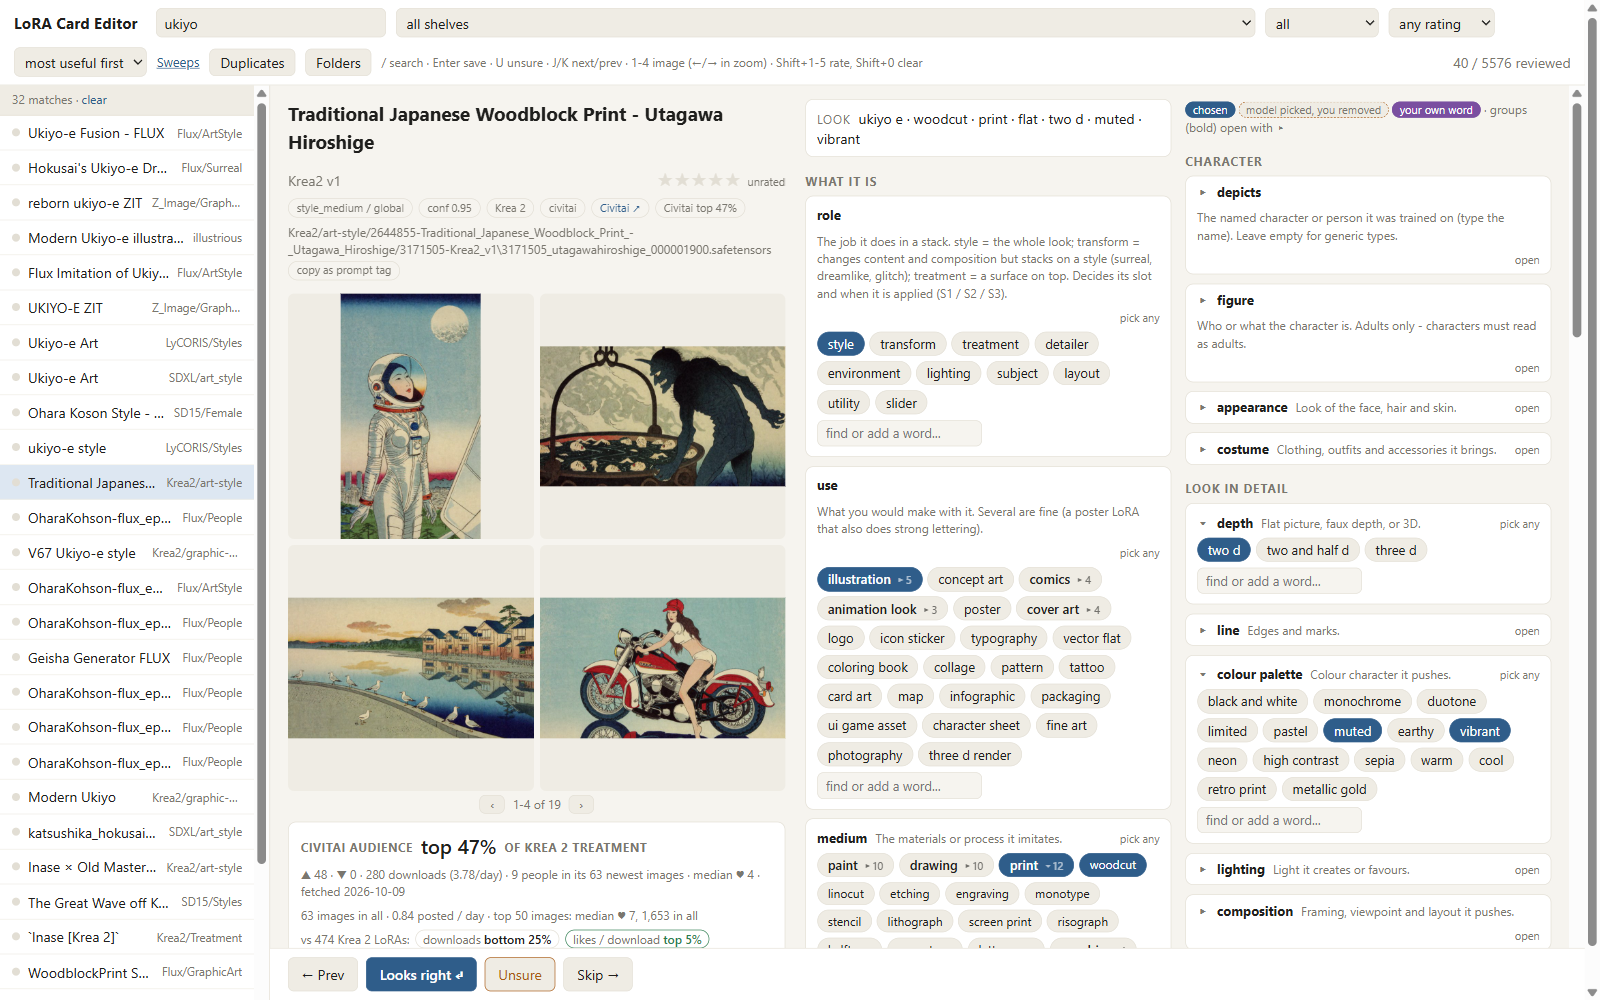Select 'Geisha Generator FLUX' in list

point(127,658)
